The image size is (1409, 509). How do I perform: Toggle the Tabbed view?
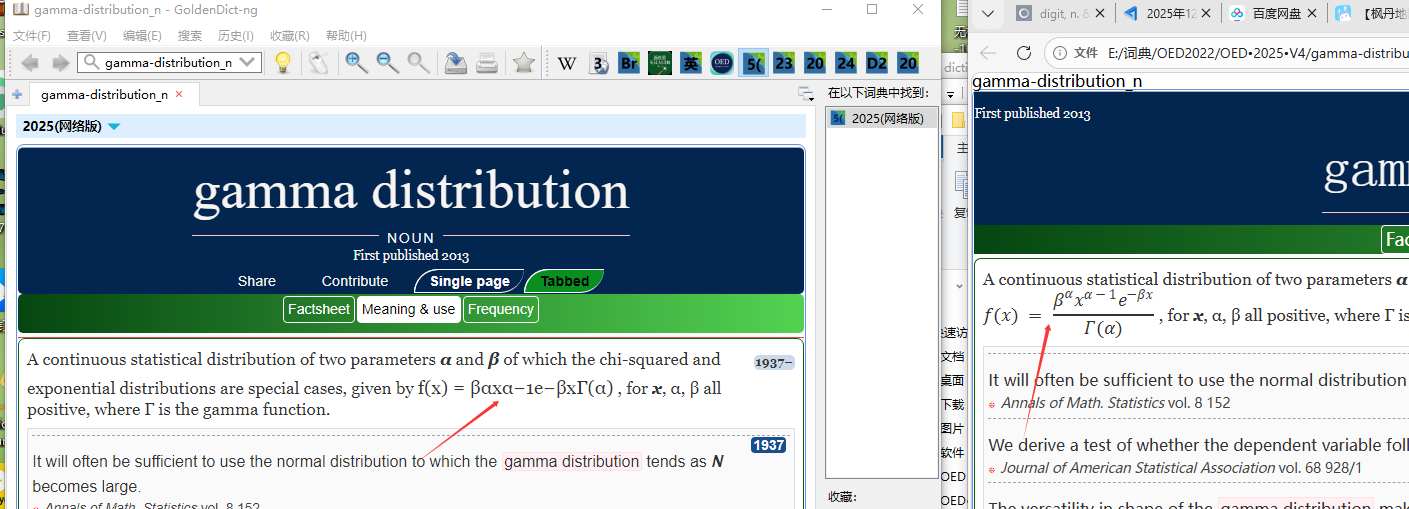point(564,281)
